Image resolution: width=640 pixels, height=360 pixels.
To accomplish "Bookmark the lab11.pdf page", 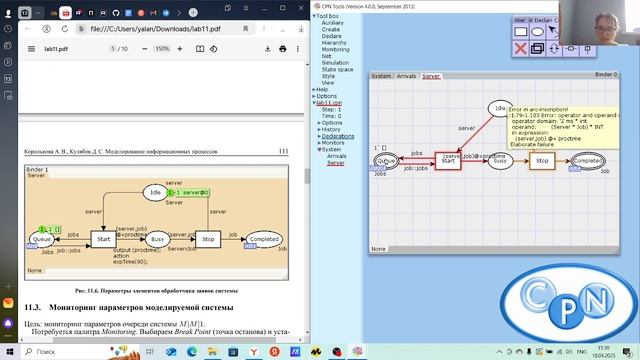I will click(x=245, y=29).
